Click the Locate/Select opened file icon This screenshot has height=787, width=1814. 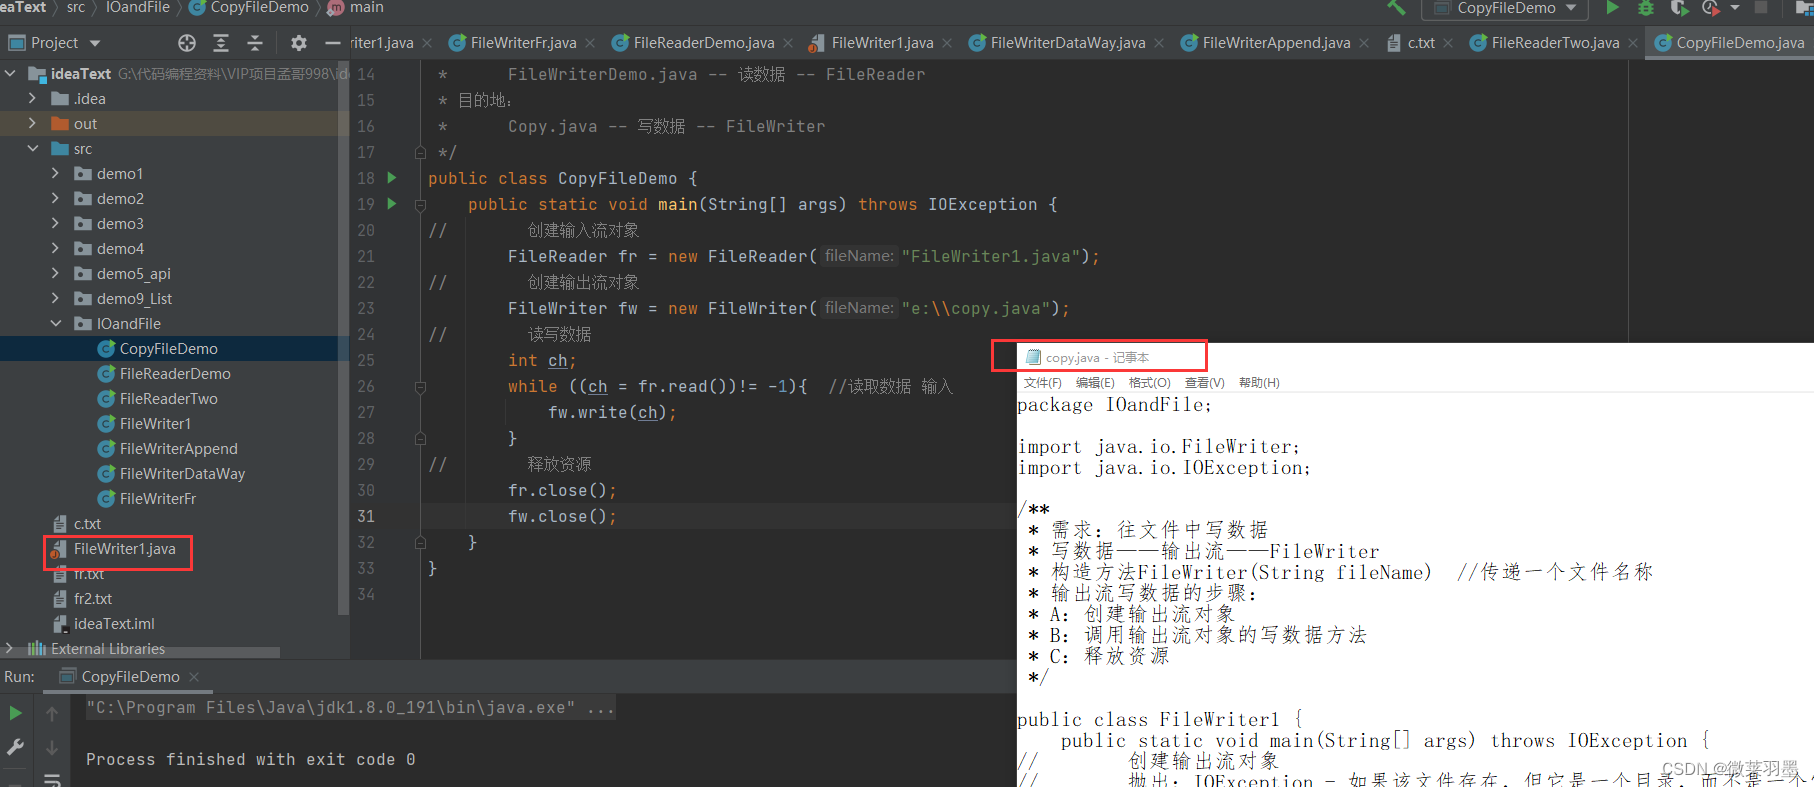(187, 43)
